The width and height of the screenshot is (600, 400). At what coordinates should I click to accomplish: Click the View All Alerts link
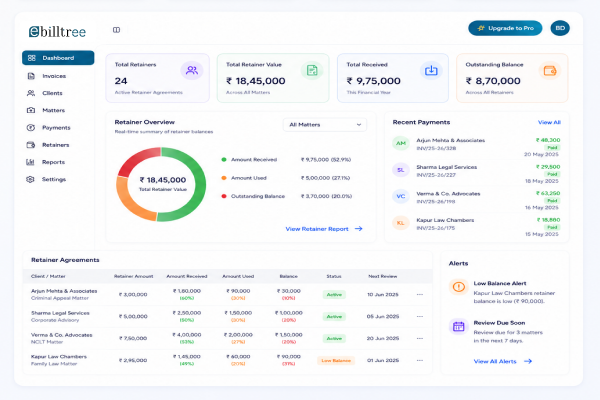click(x=503, y=361)
